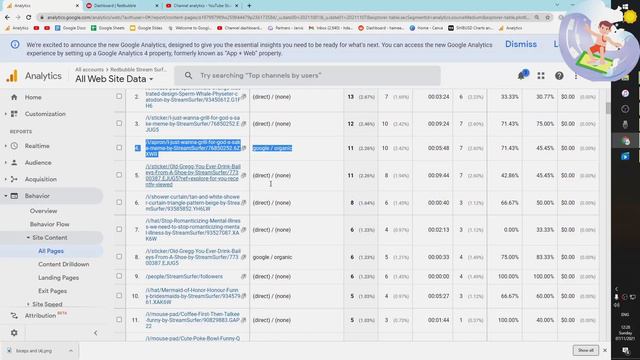Switch to the Channel analytics YouTube tab

[202, 6]
